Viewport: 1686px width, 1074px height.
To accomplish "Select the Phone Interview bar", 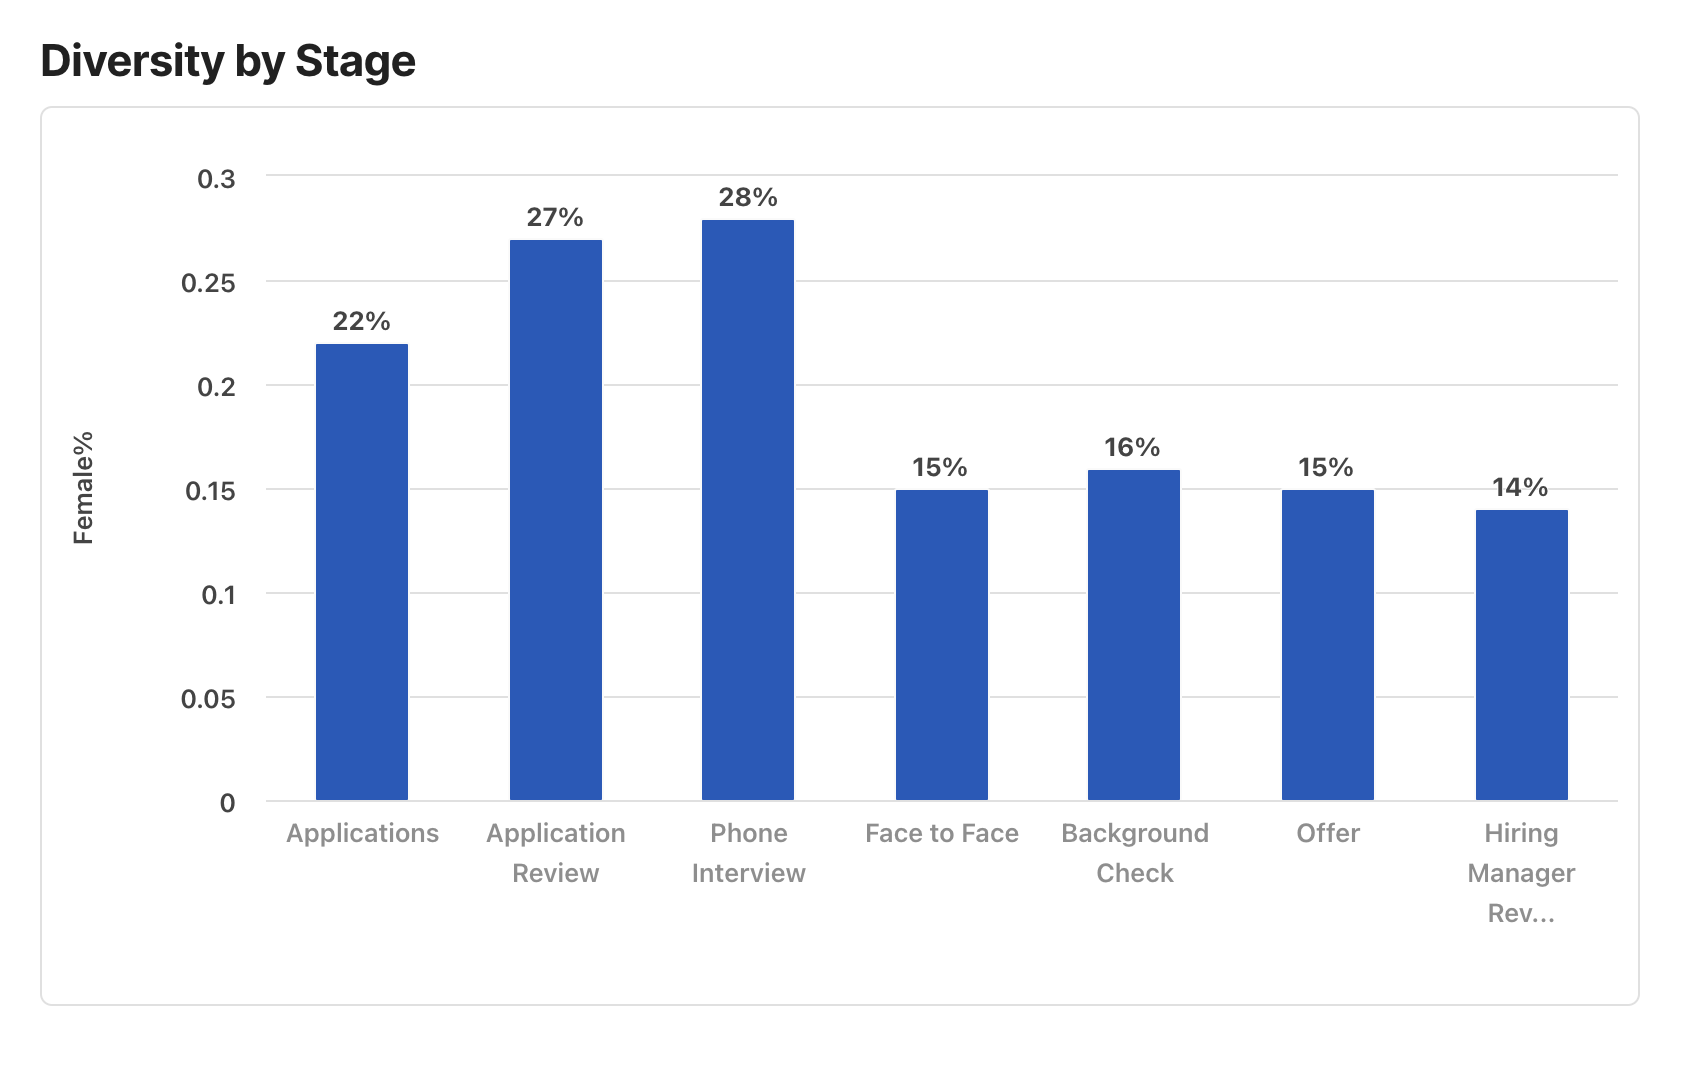I will pos(748,510).
